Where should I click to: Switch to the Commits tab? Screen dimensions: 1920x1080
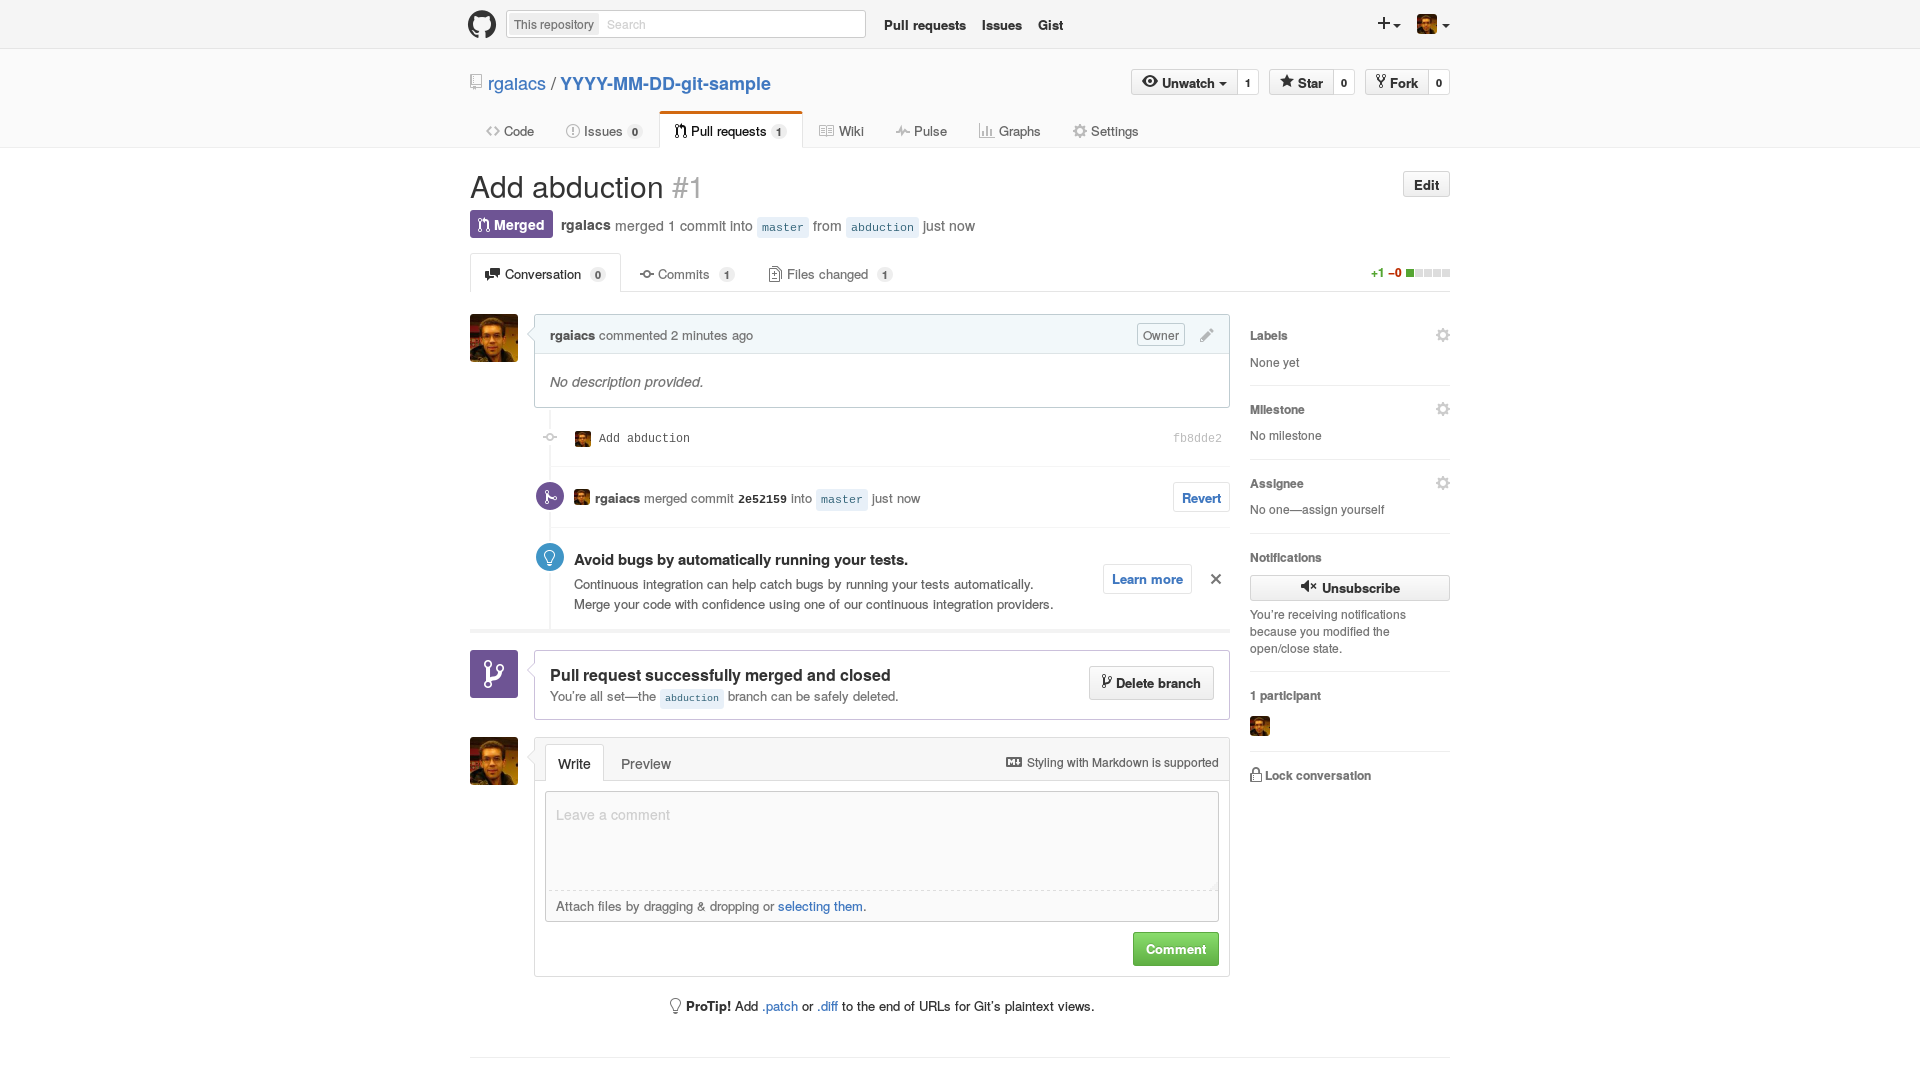(x=686, y=274)
